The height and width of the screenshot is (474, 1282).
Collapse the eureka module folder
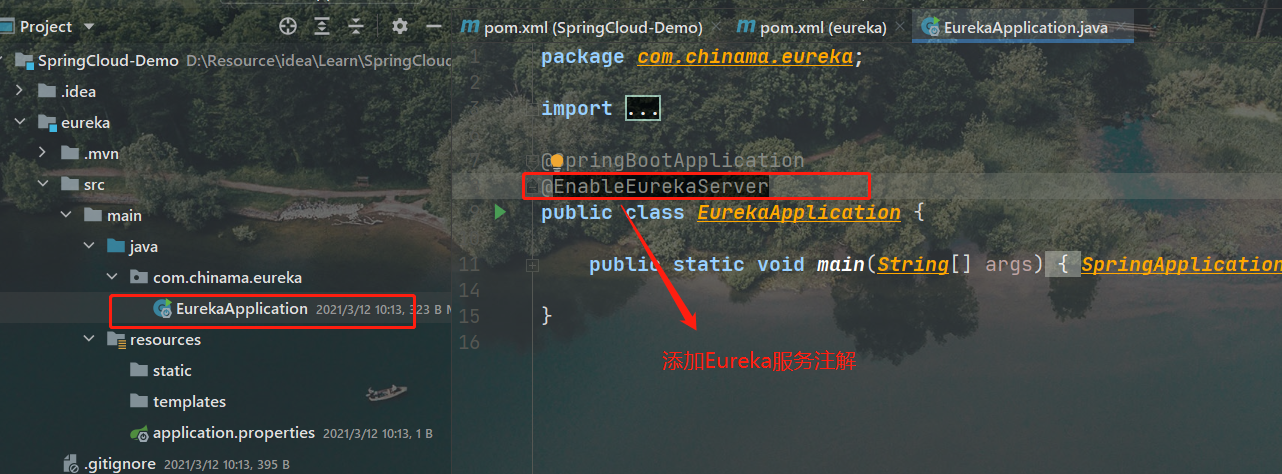click(20, 122)
